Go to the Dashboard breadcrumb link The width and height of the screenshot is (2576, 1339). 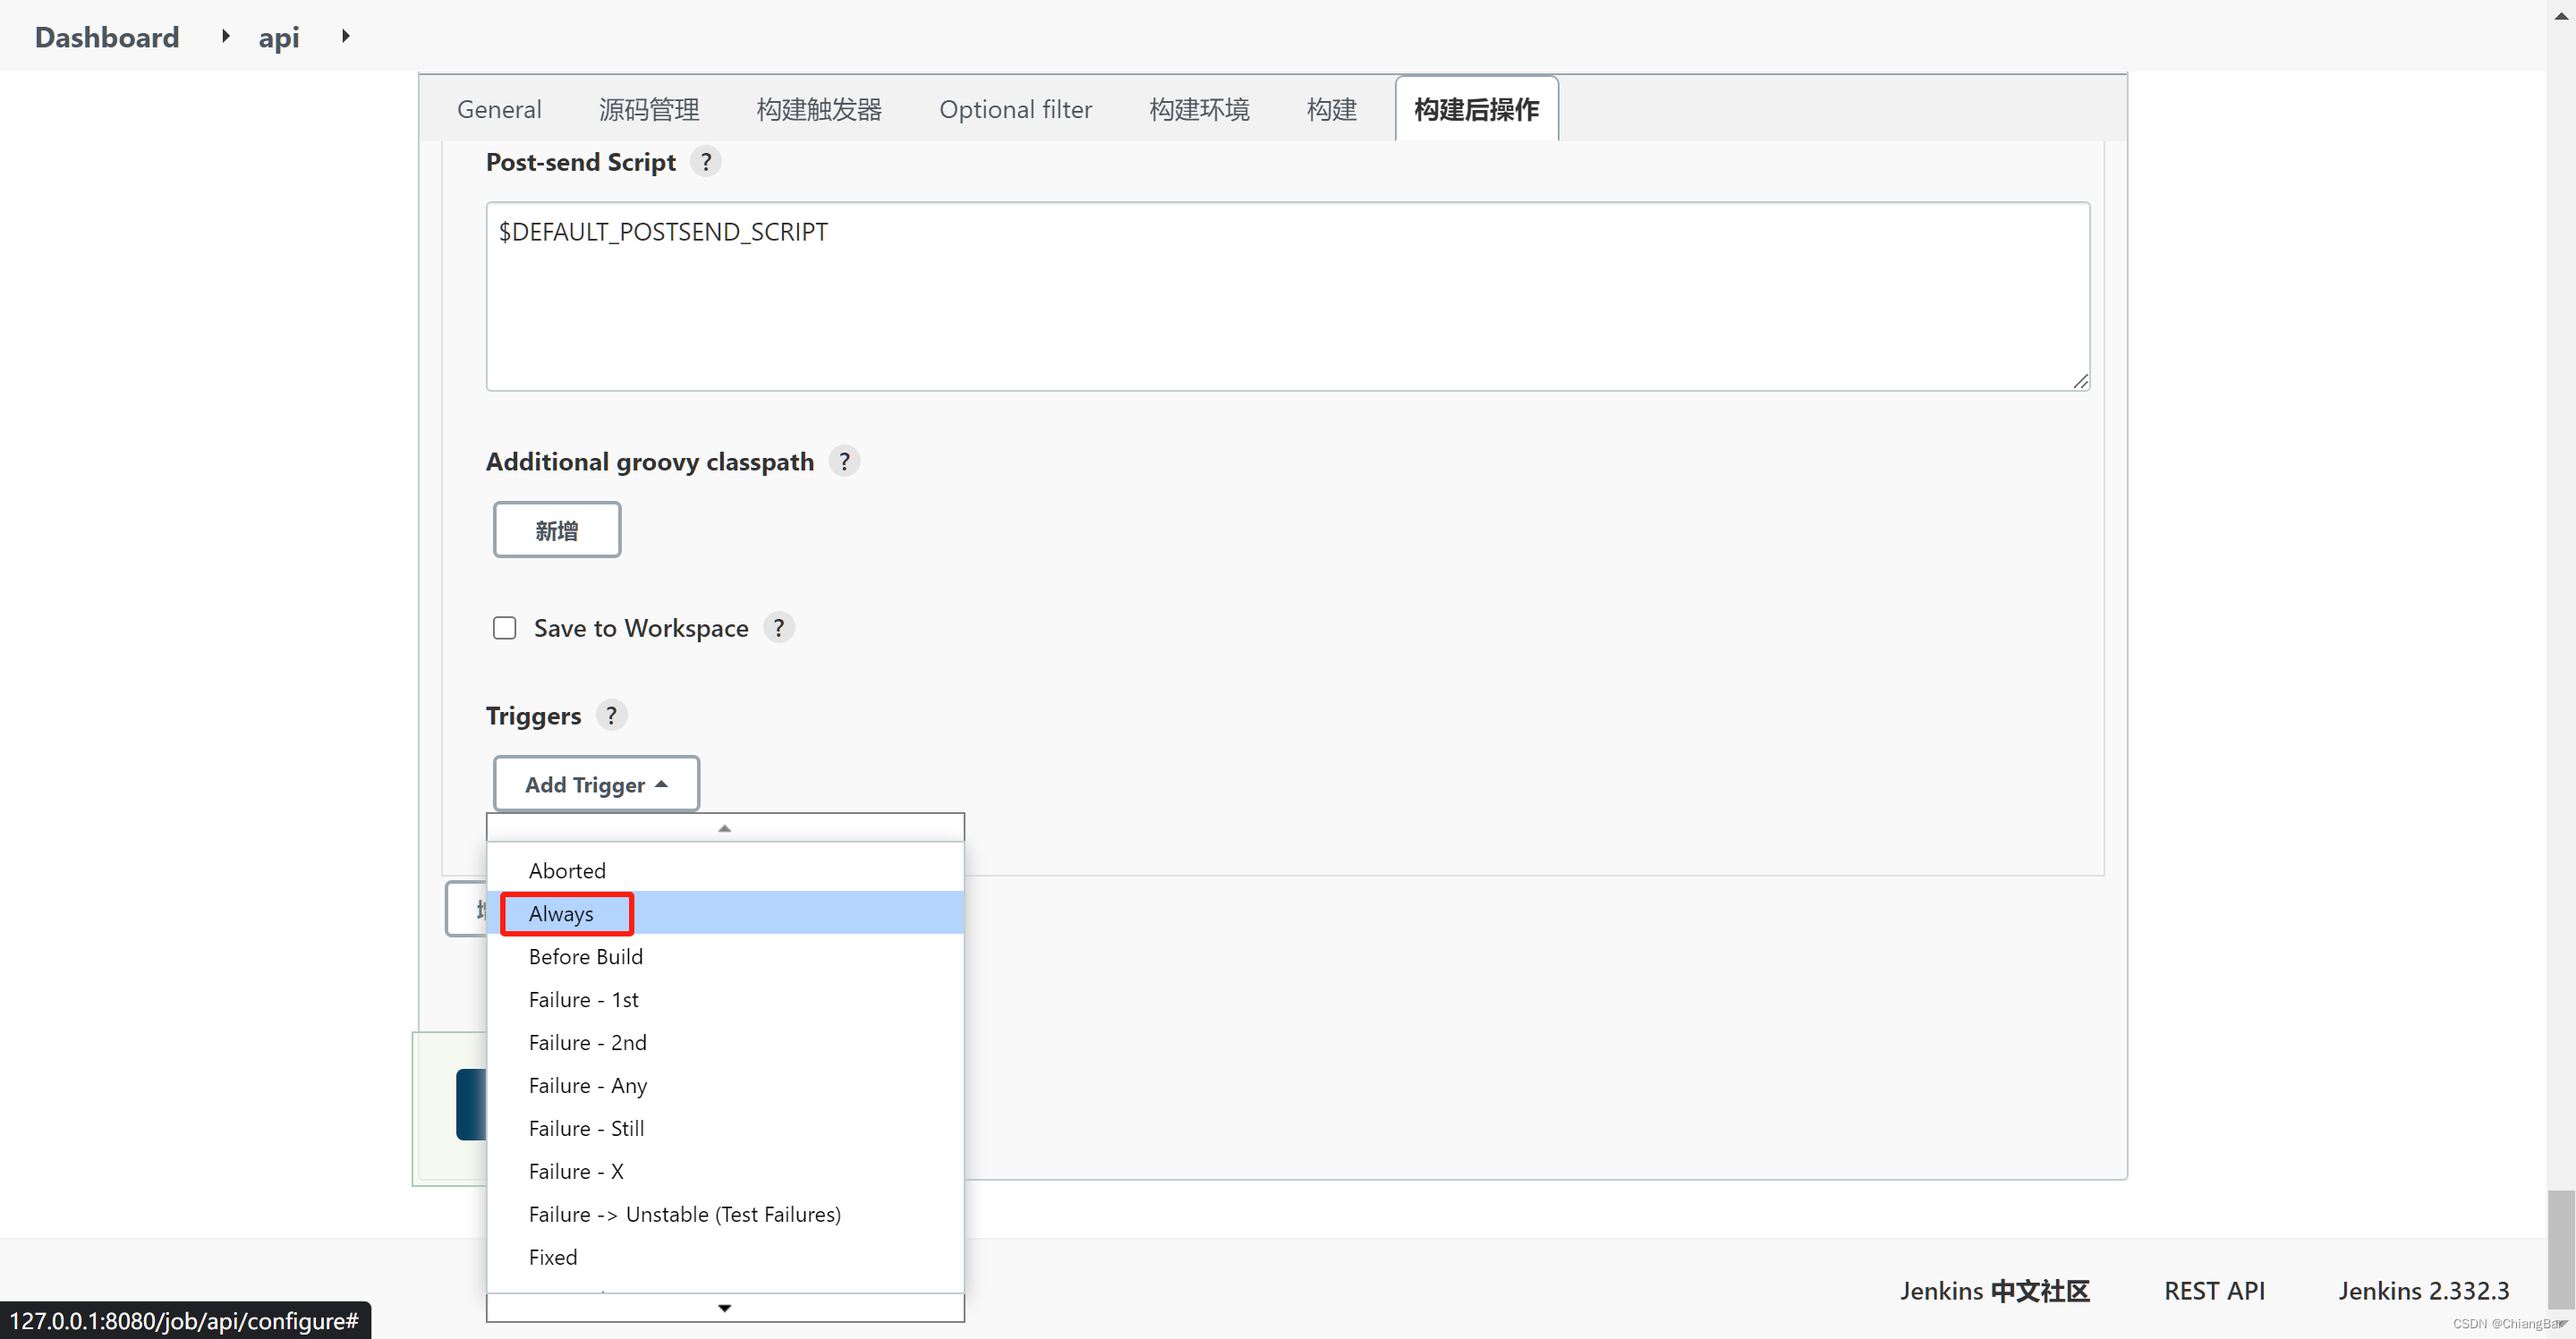tap(107, 37)
